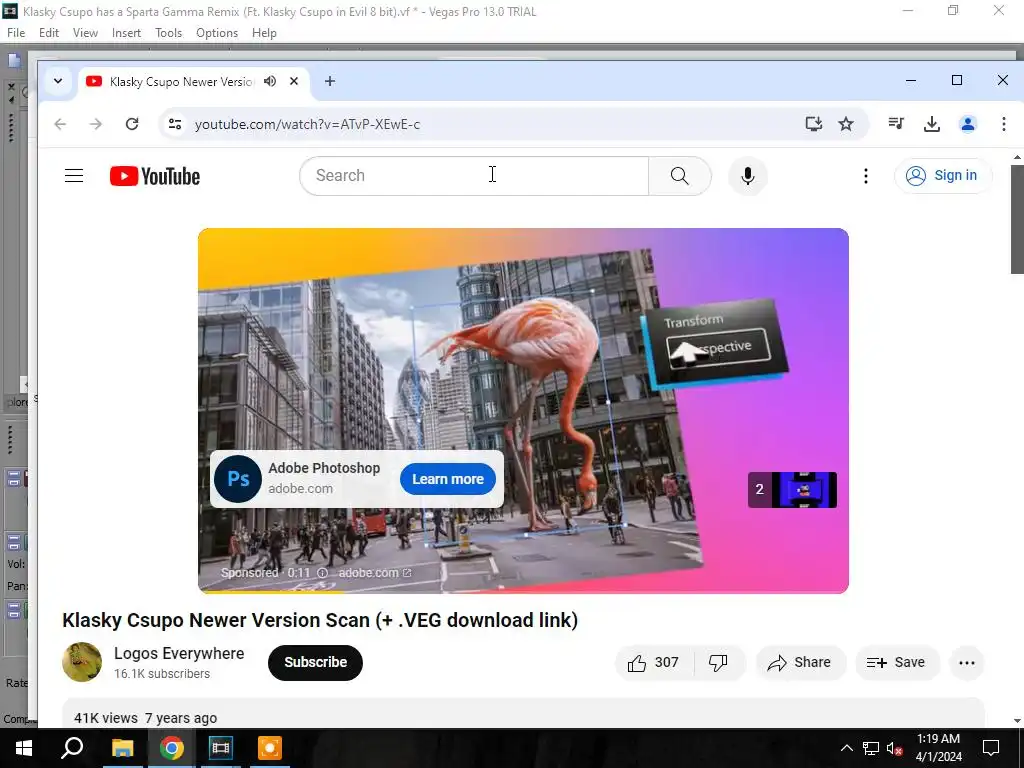
Task: Show hidden system tray icons
Action: [846, 748]
